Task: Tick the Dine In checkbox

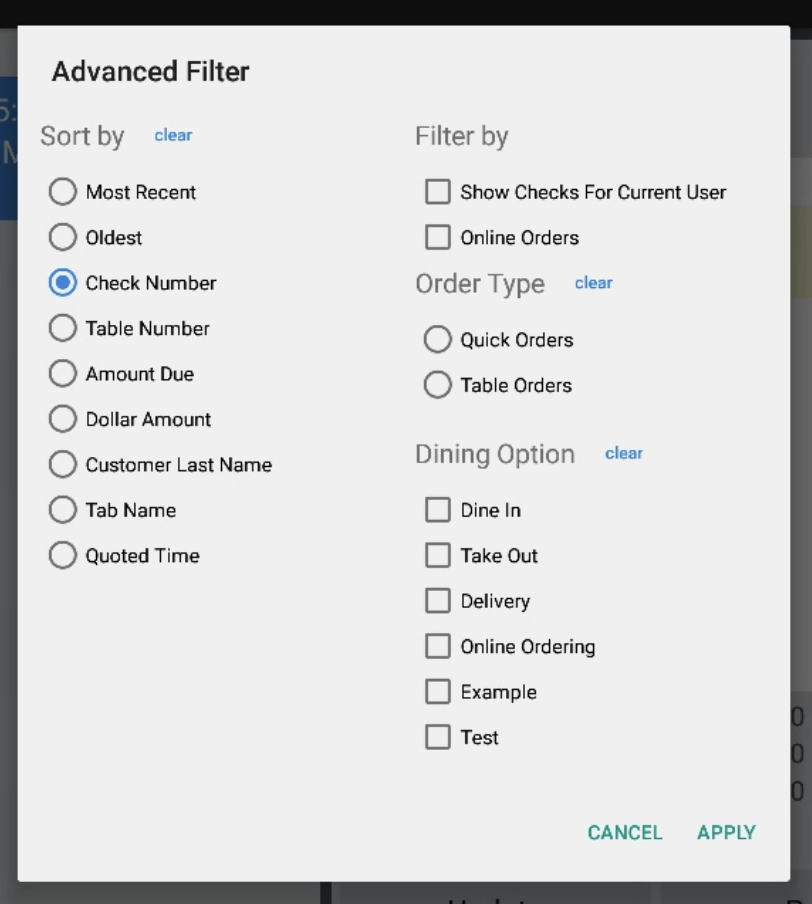Action: (x=438, y=510)
